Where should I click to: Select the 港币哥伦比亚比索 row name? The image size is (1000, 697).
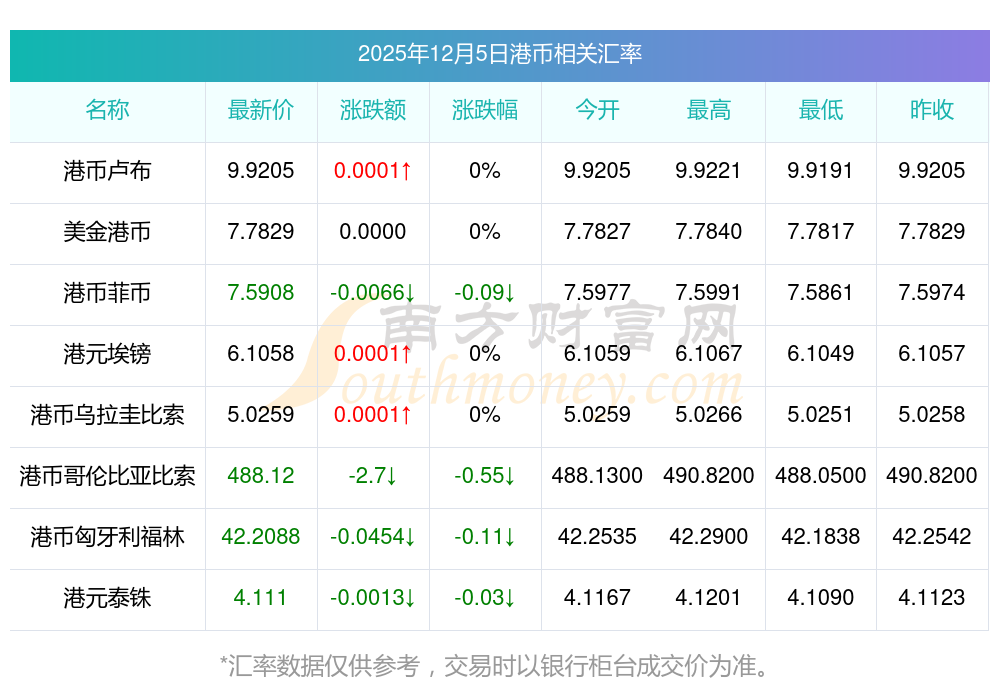[107, 476]
